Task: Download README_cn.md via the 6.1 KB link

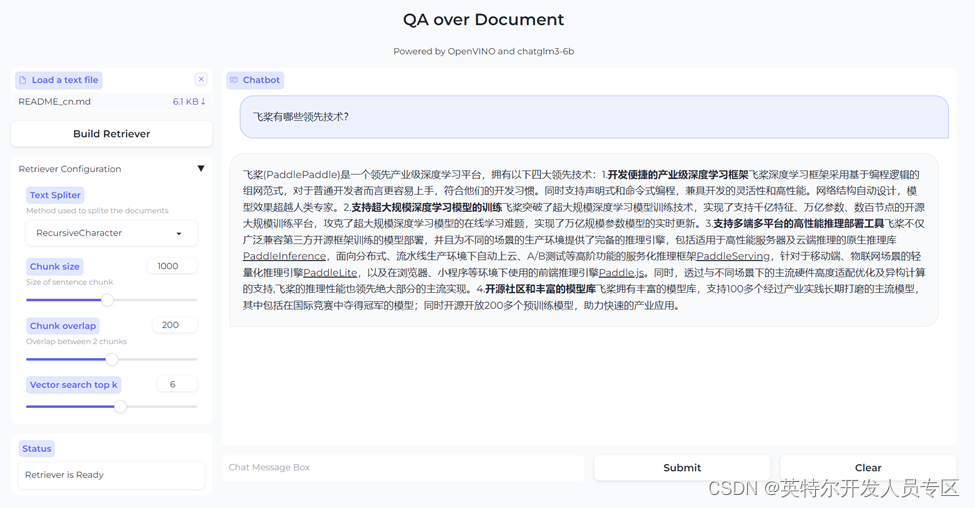Action: pyautogui.click(x=188, y=101)
